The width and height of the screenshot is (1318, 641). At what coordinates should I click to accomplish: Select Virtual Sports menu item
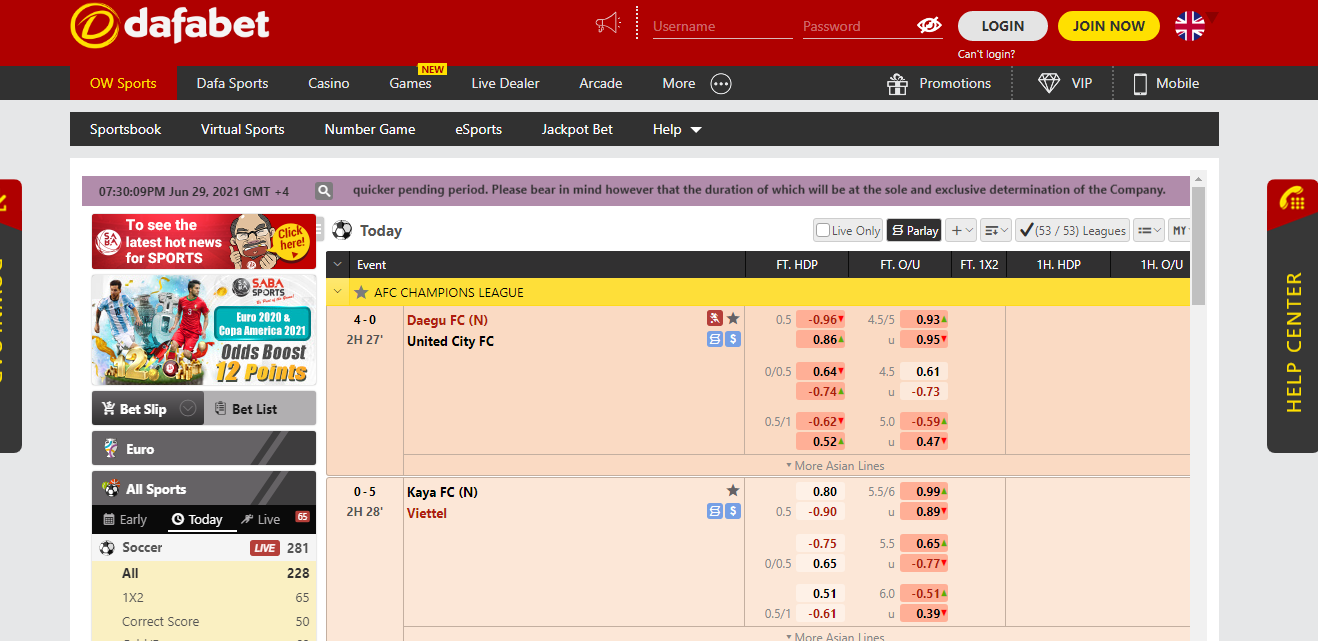click(242, 129)
